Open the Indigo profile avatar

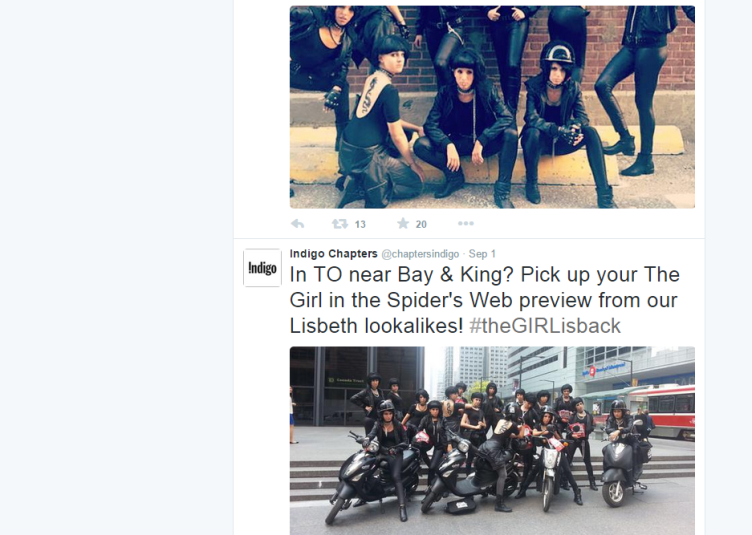point(262,268)
